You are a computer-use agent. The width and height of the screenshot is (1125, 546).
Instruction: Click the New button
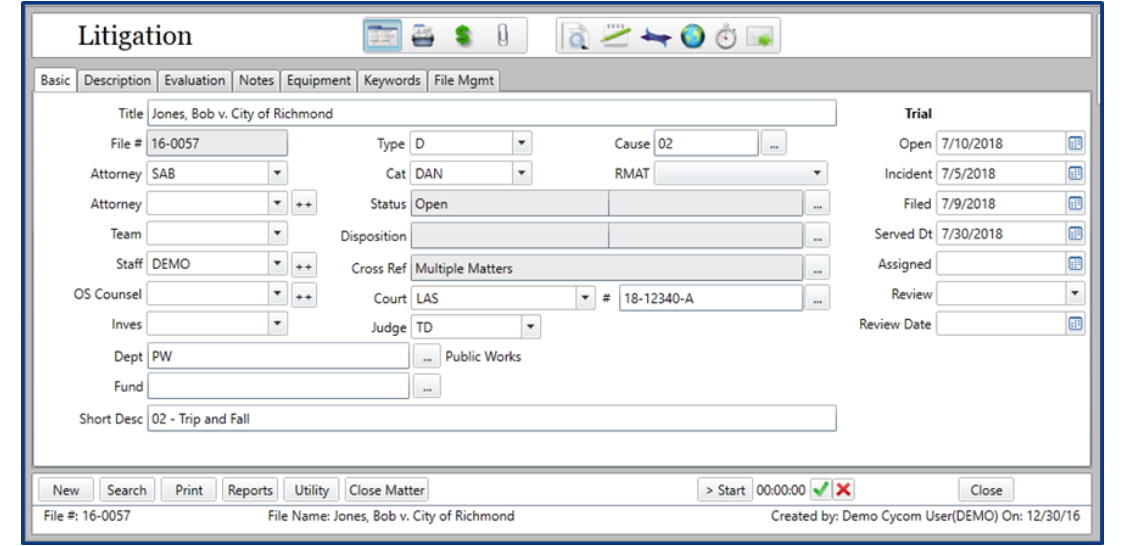tap(65, 490)
